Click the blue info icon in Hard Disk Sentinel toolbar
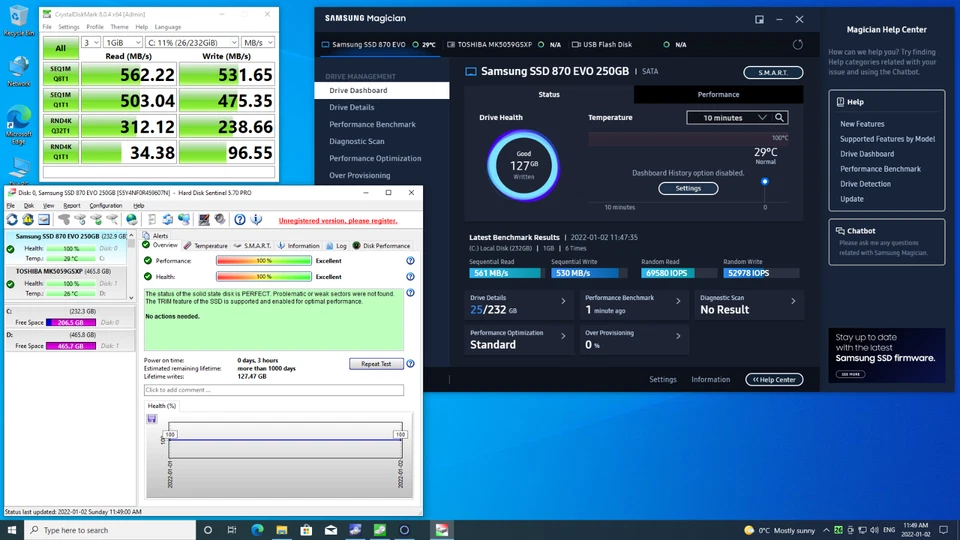 pos(257,219)
